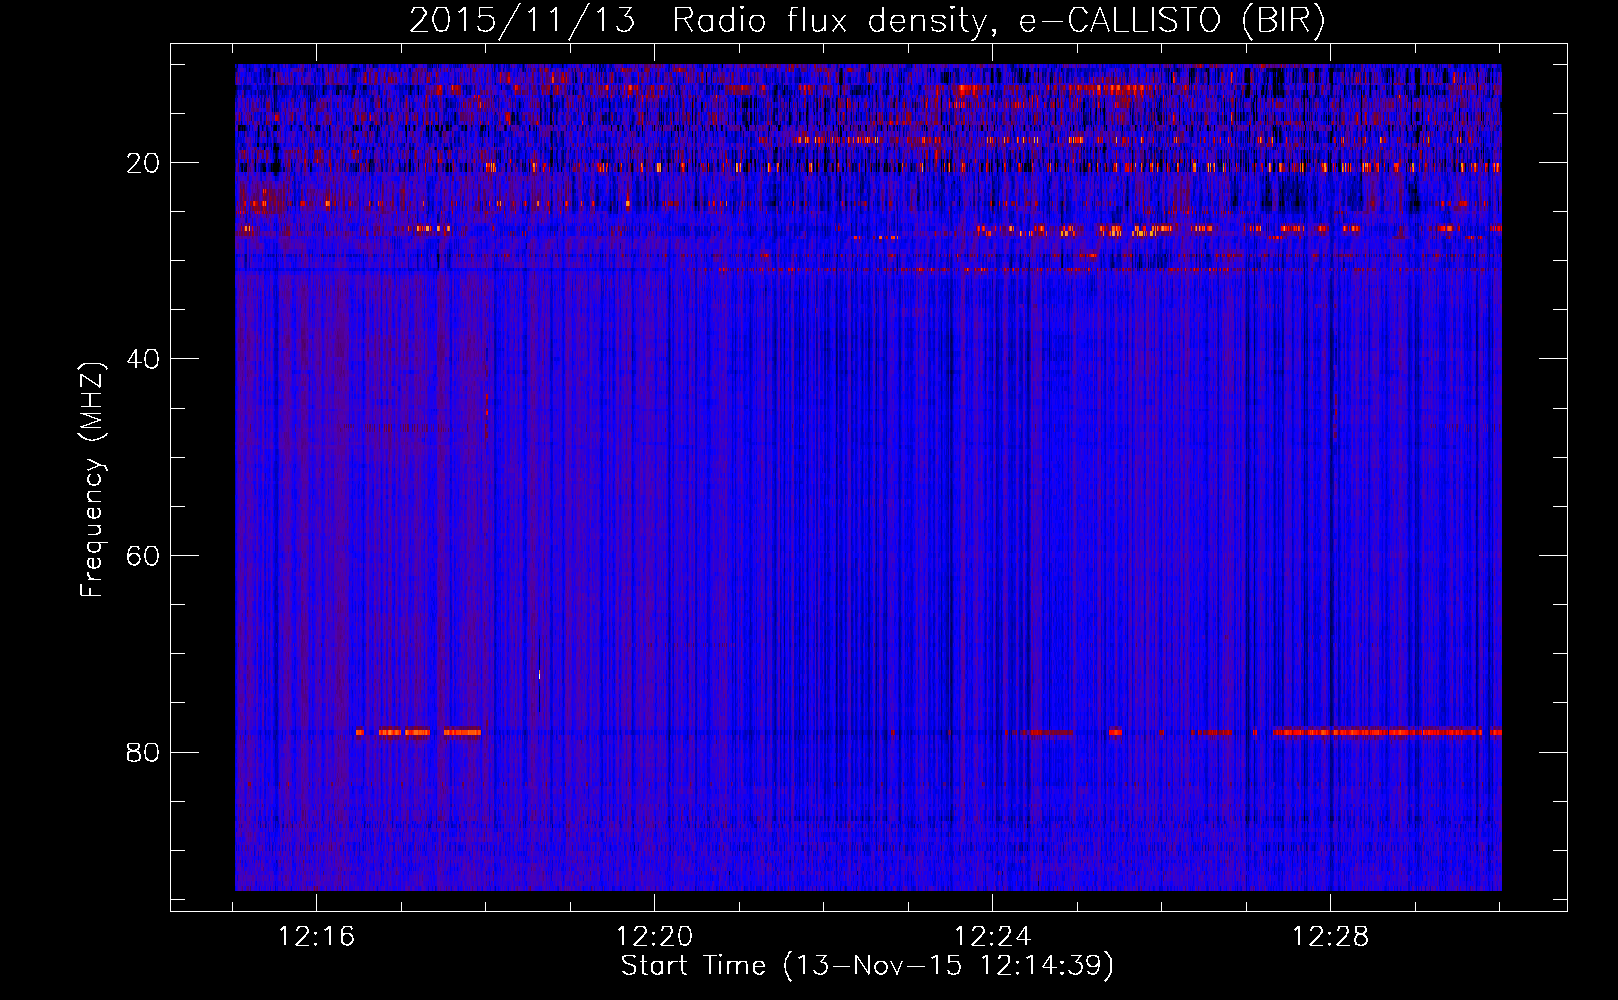Click the Frequency (MHZ) axis label
This screenshot has width=1618, height=1000.
point(92,480)
